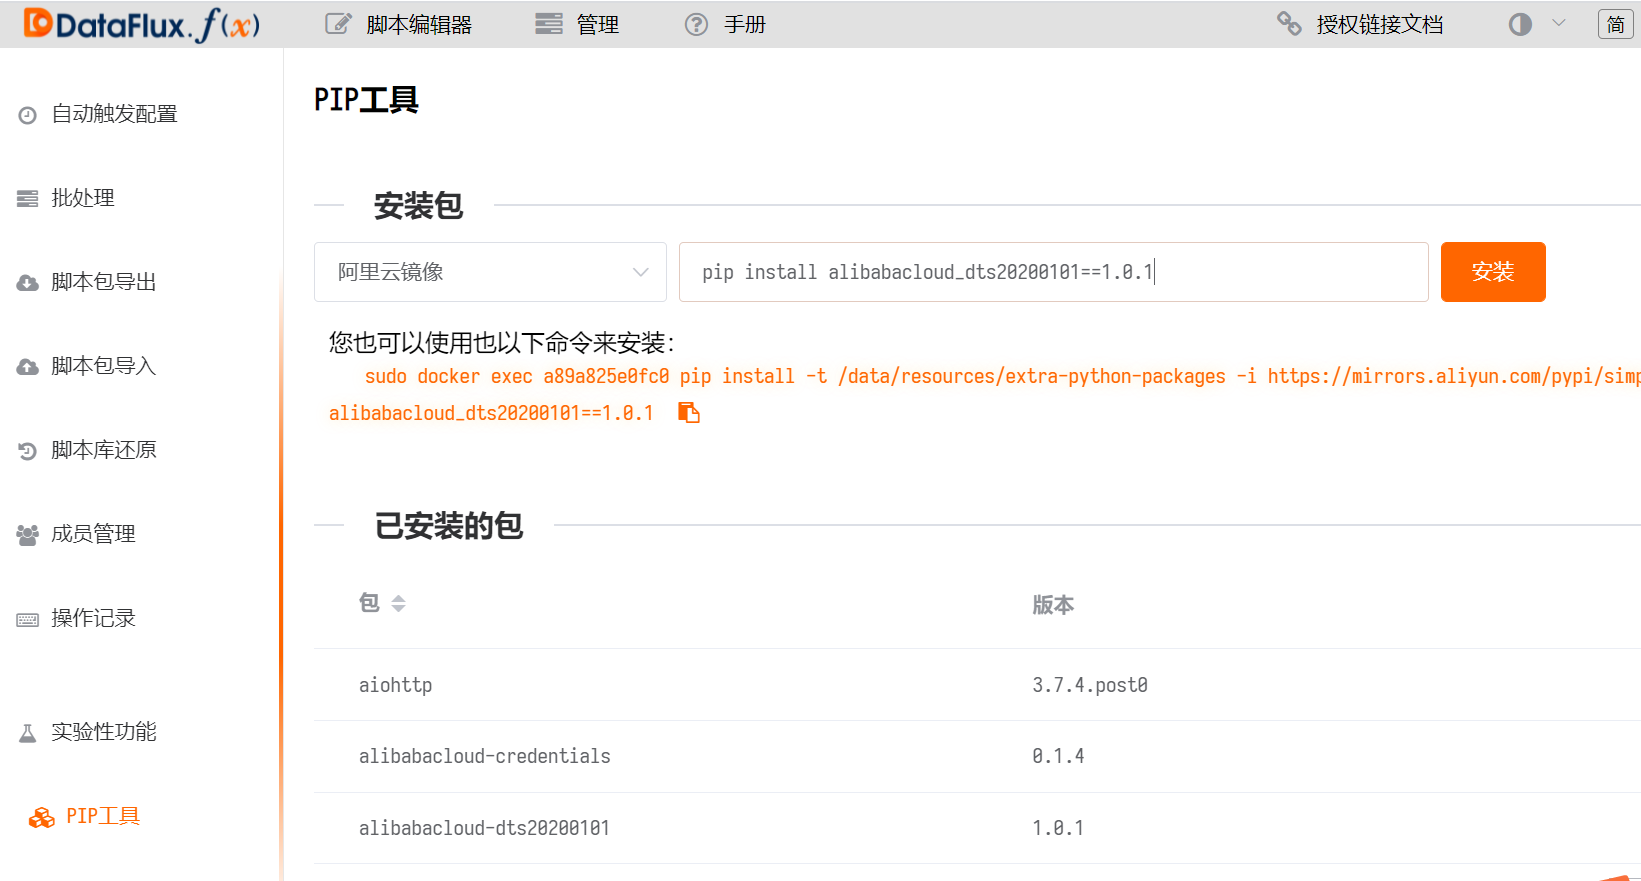1641x881 pixels.
Task: Click the 安装包 section heading
Action: click(x=419, y=206)
